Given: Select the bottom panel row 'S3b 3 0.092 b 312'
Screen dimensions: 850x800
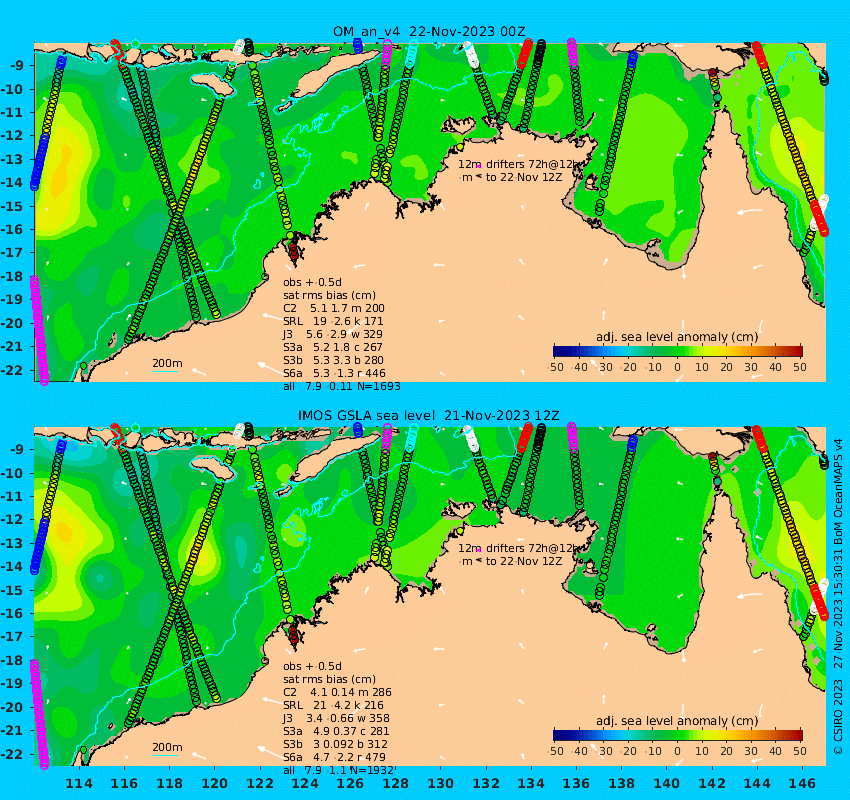Looking at the screenshot, I should pyautogui.click(x=336, y=744).
